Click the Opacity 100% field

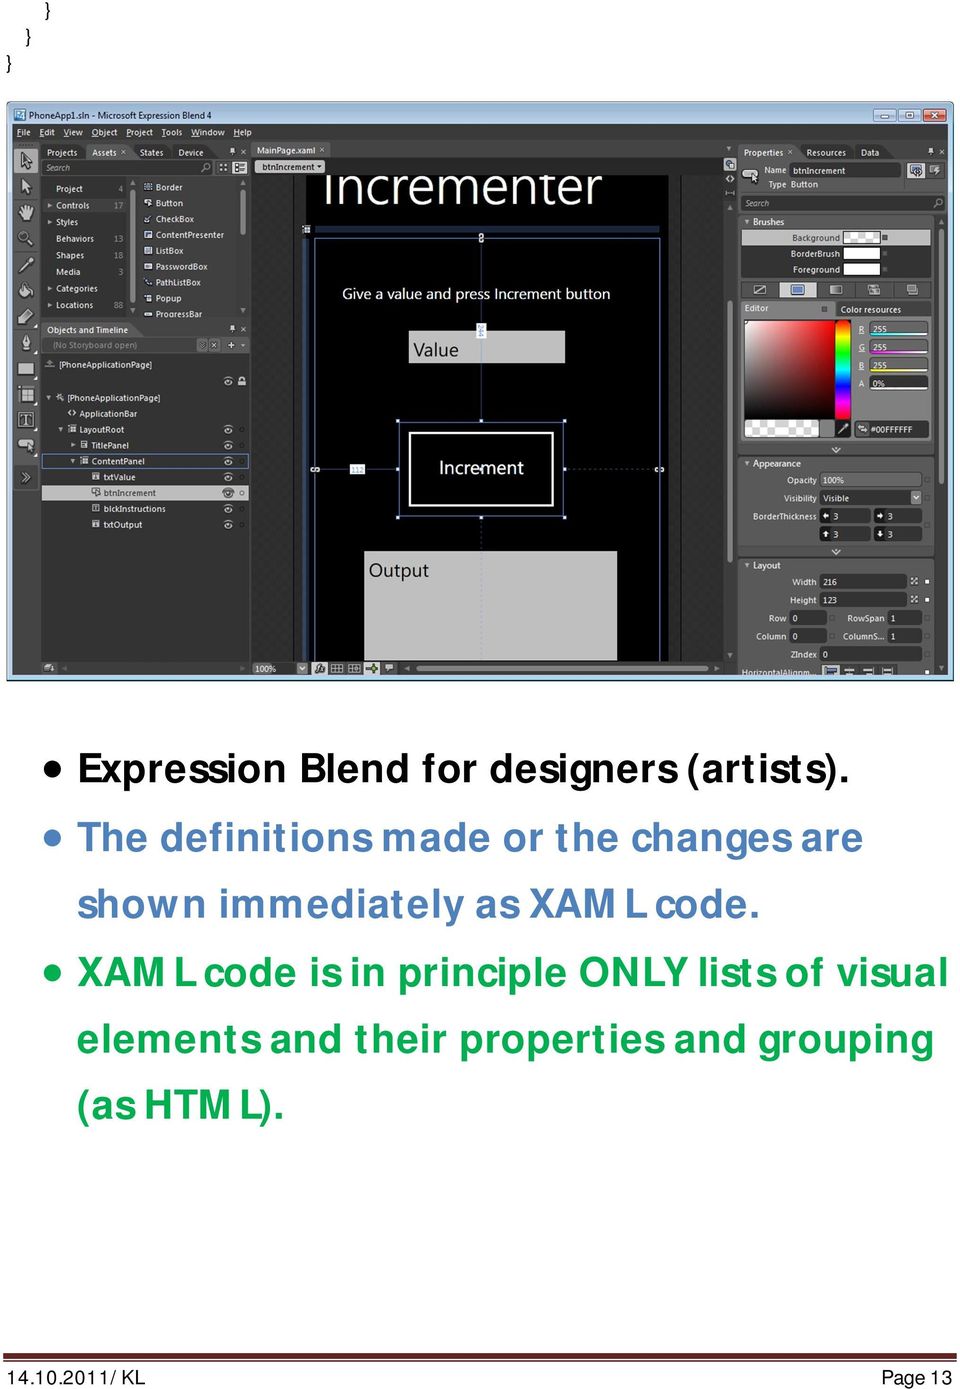[x=870, y=480]
